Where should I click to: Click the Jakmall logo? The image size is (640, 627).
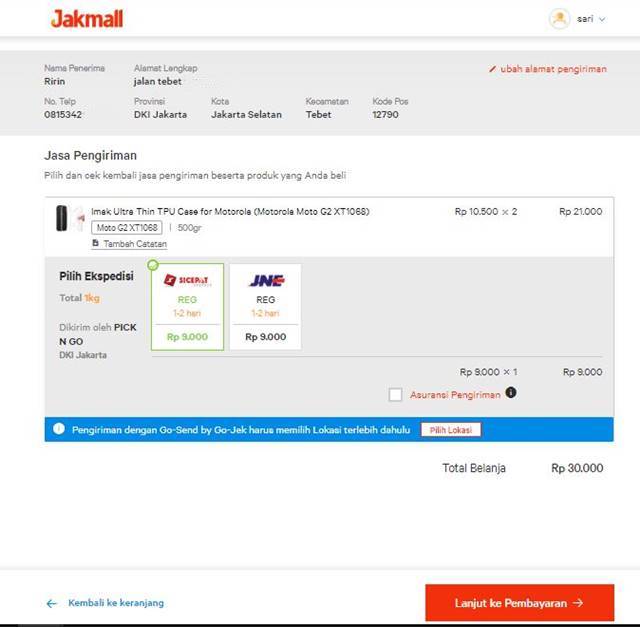tap(87, 19)
